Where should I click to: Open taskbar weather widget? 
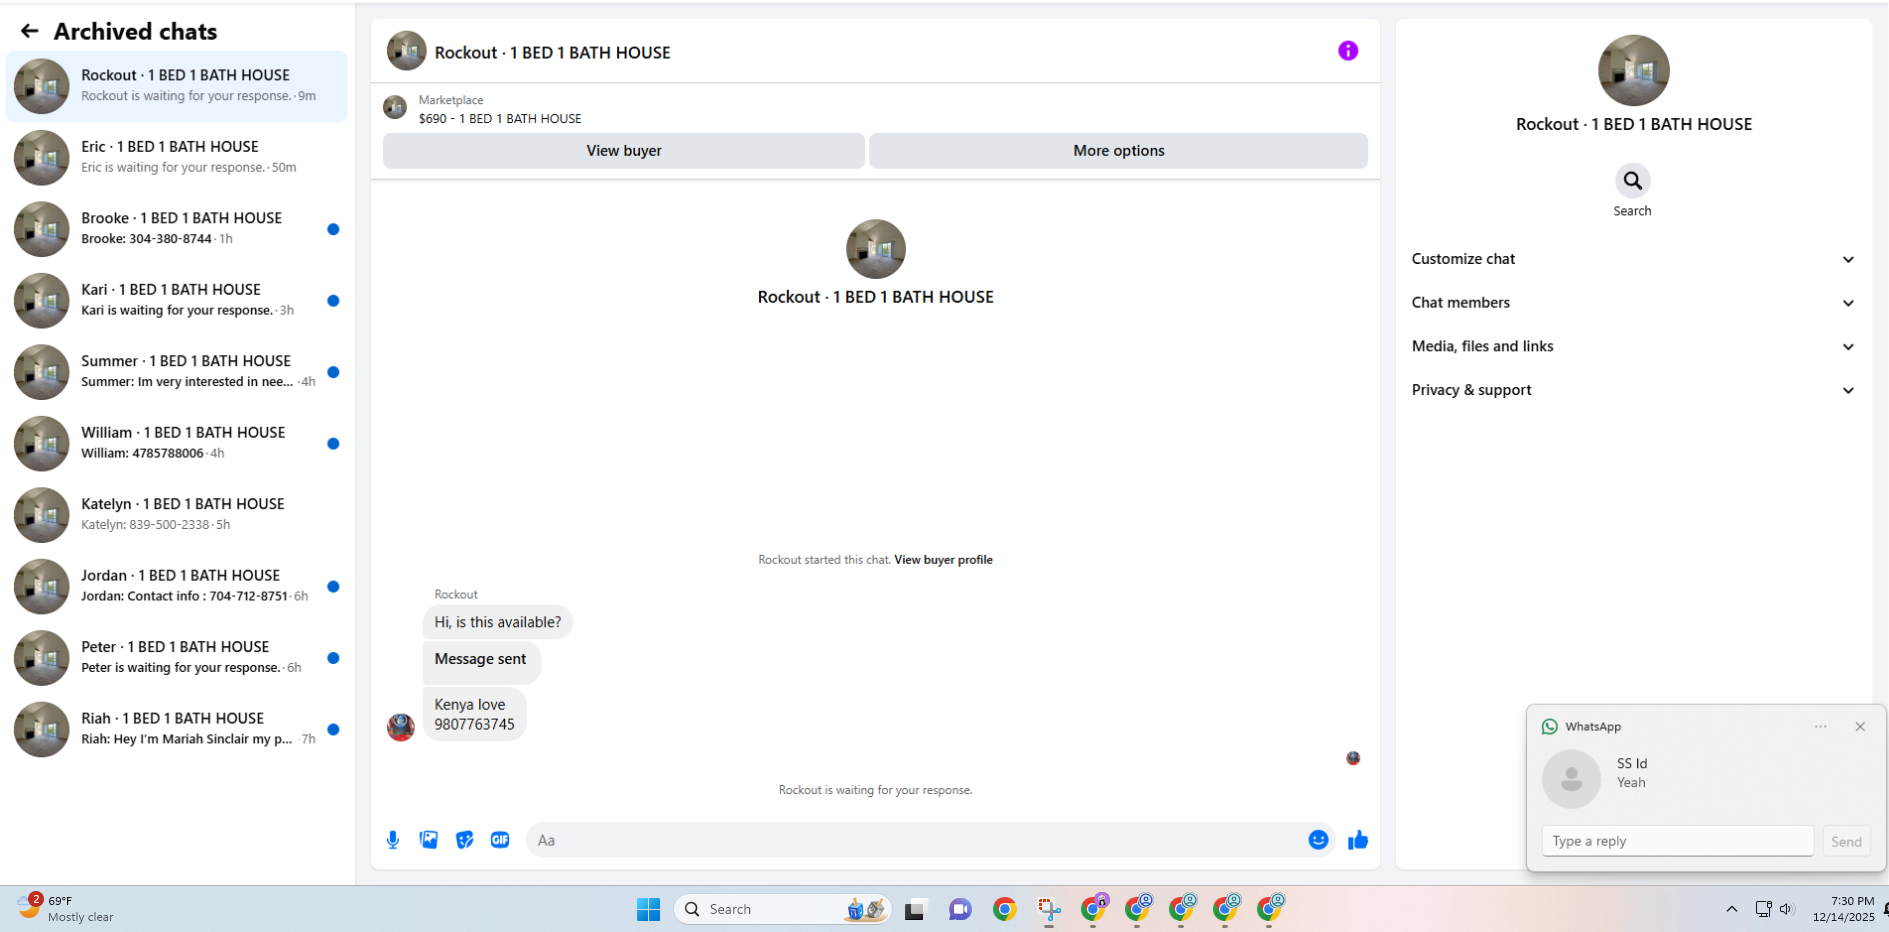point(65,908)
